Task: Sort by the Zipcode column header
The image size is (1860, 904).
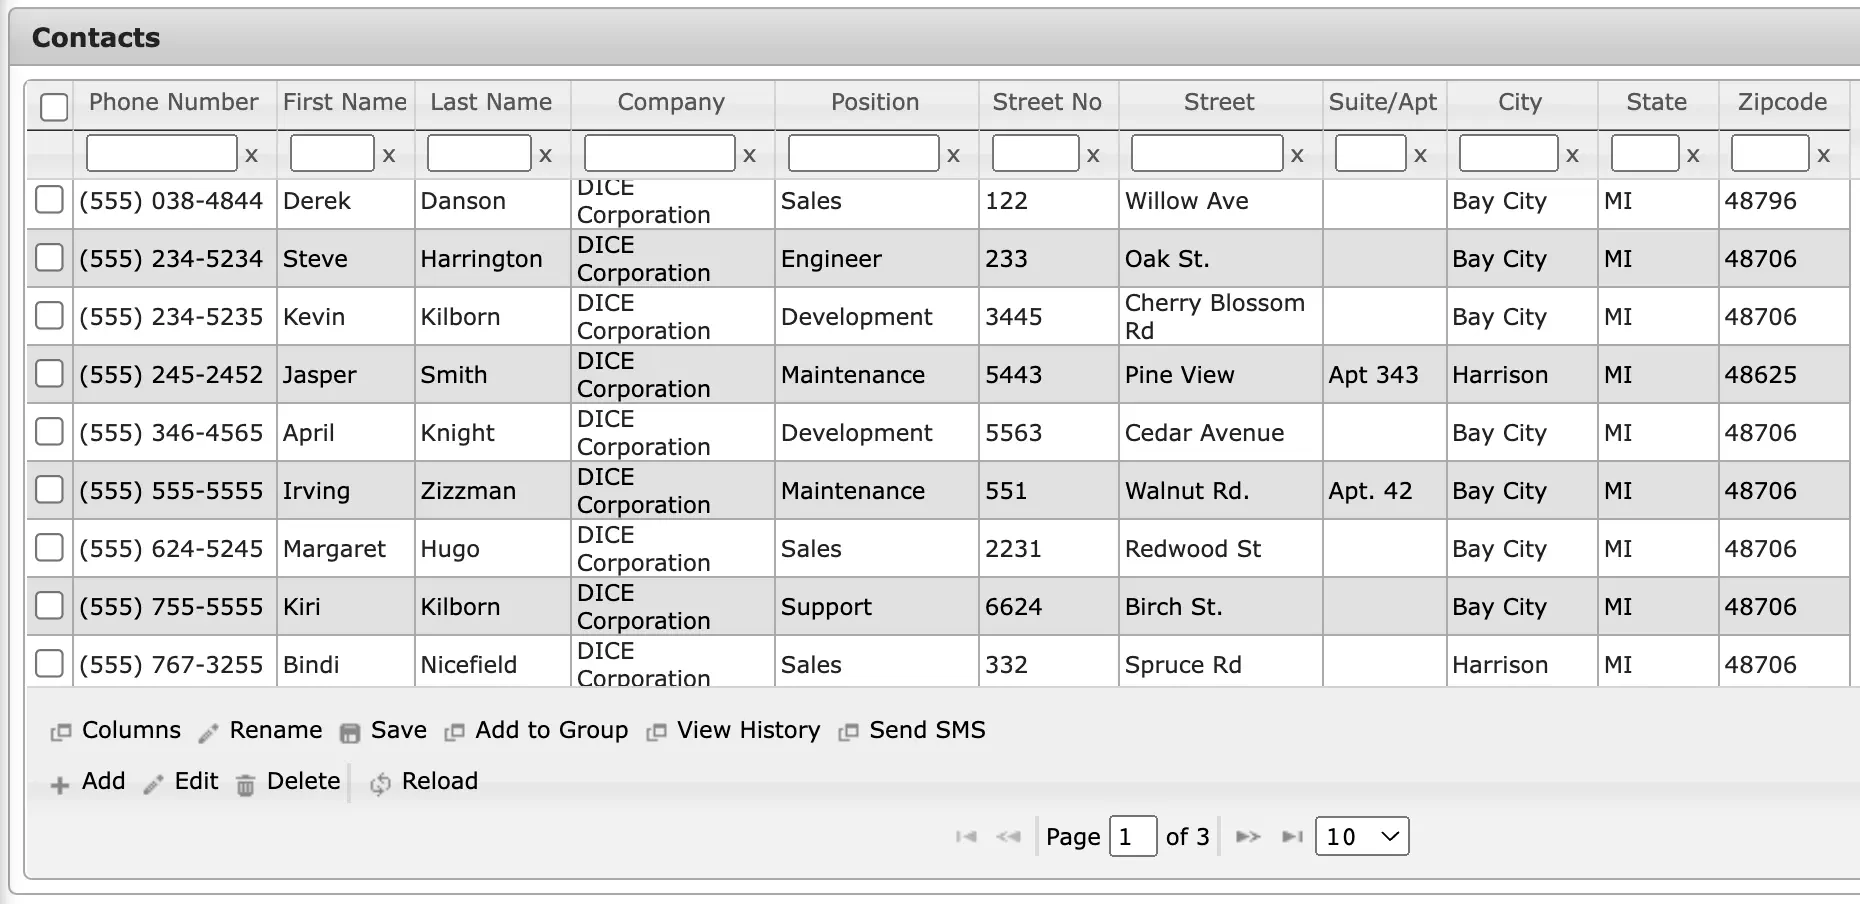Action: [x=1782, y=102]
